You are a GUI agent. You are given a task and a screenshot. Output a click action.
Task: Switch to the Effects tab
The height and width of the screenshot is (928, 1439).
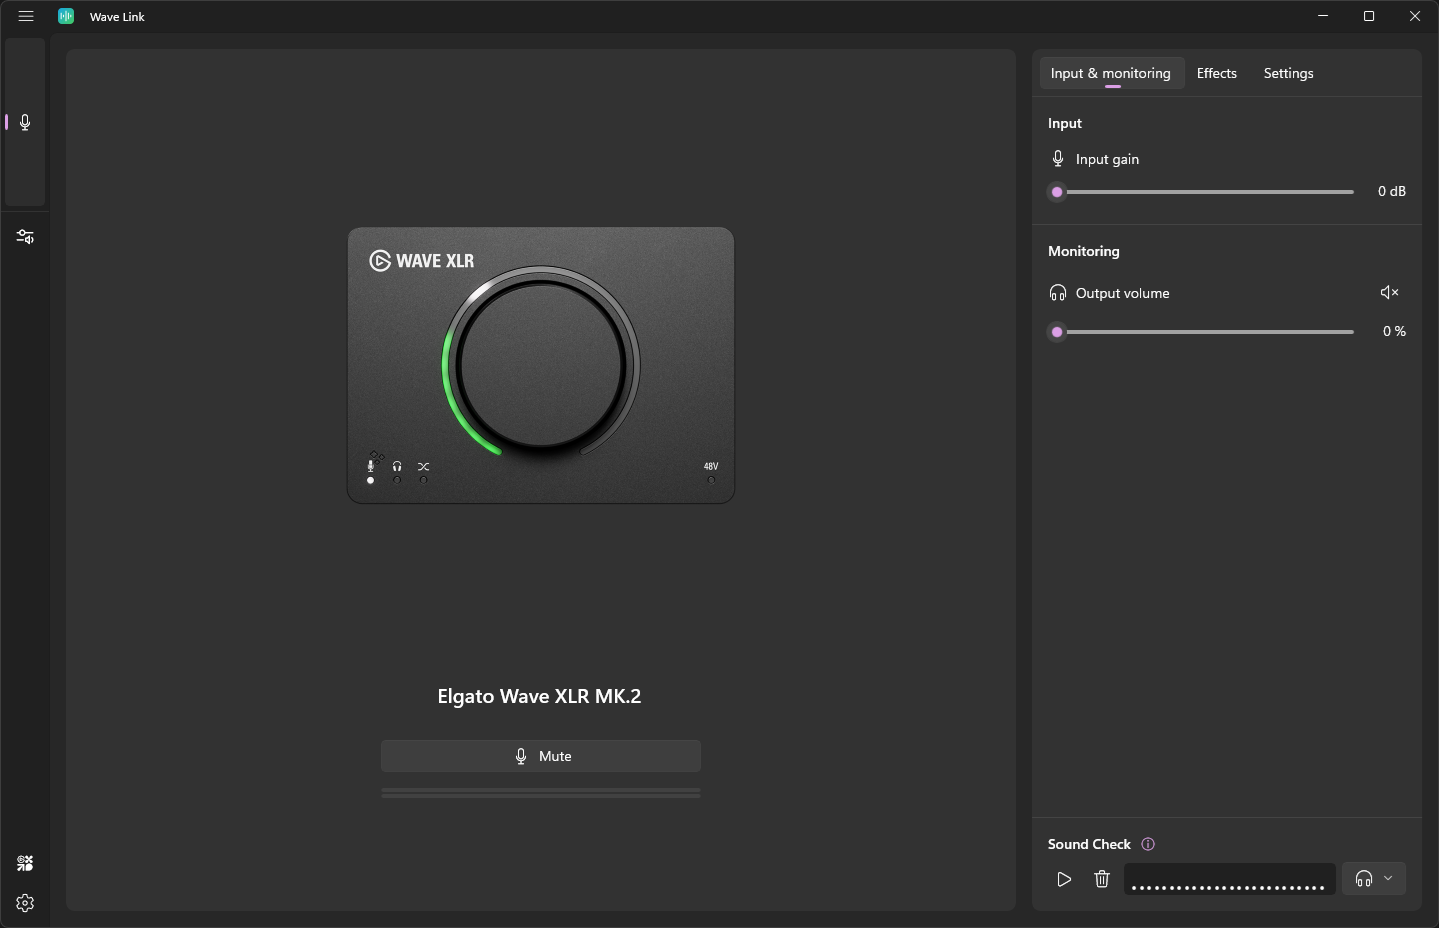coord(1216,73)
